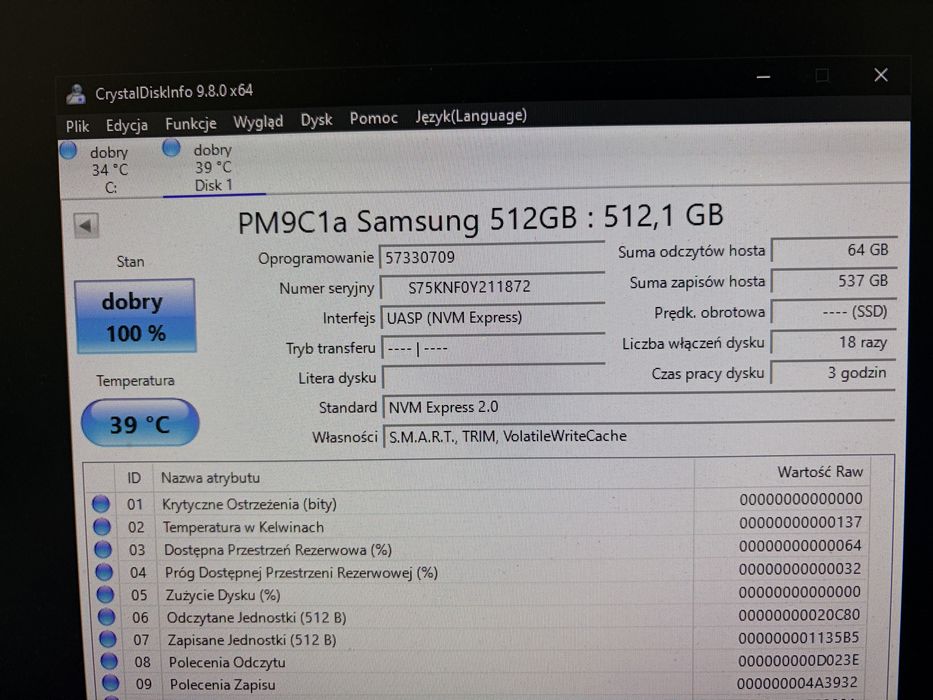Select the Zużycie Dysku (%) attribute
This screenshot has width=933, height=700.
click(223, 595)
